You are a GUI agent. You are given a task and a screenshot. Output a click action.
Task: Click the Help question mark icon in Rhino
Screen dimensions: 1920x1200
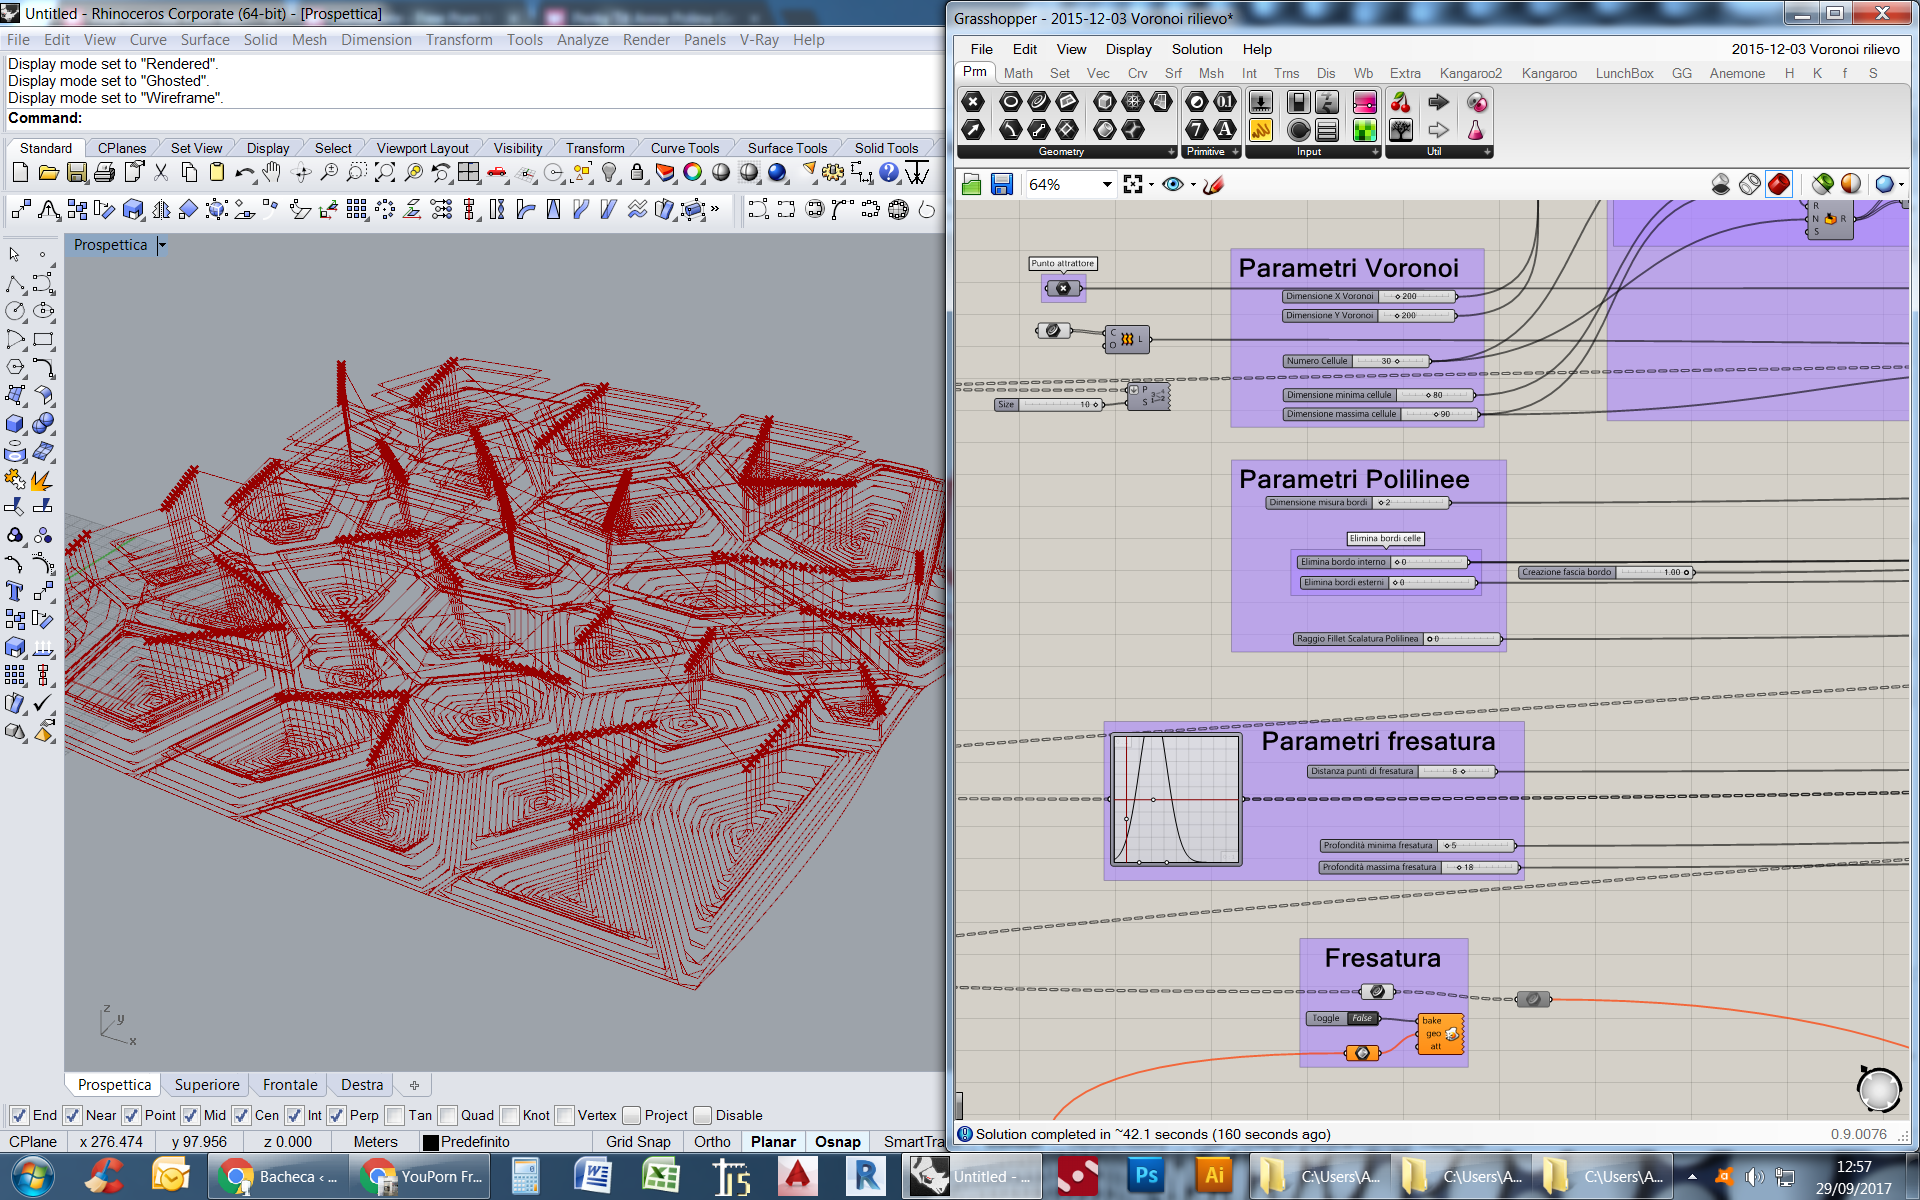(889, 173)
